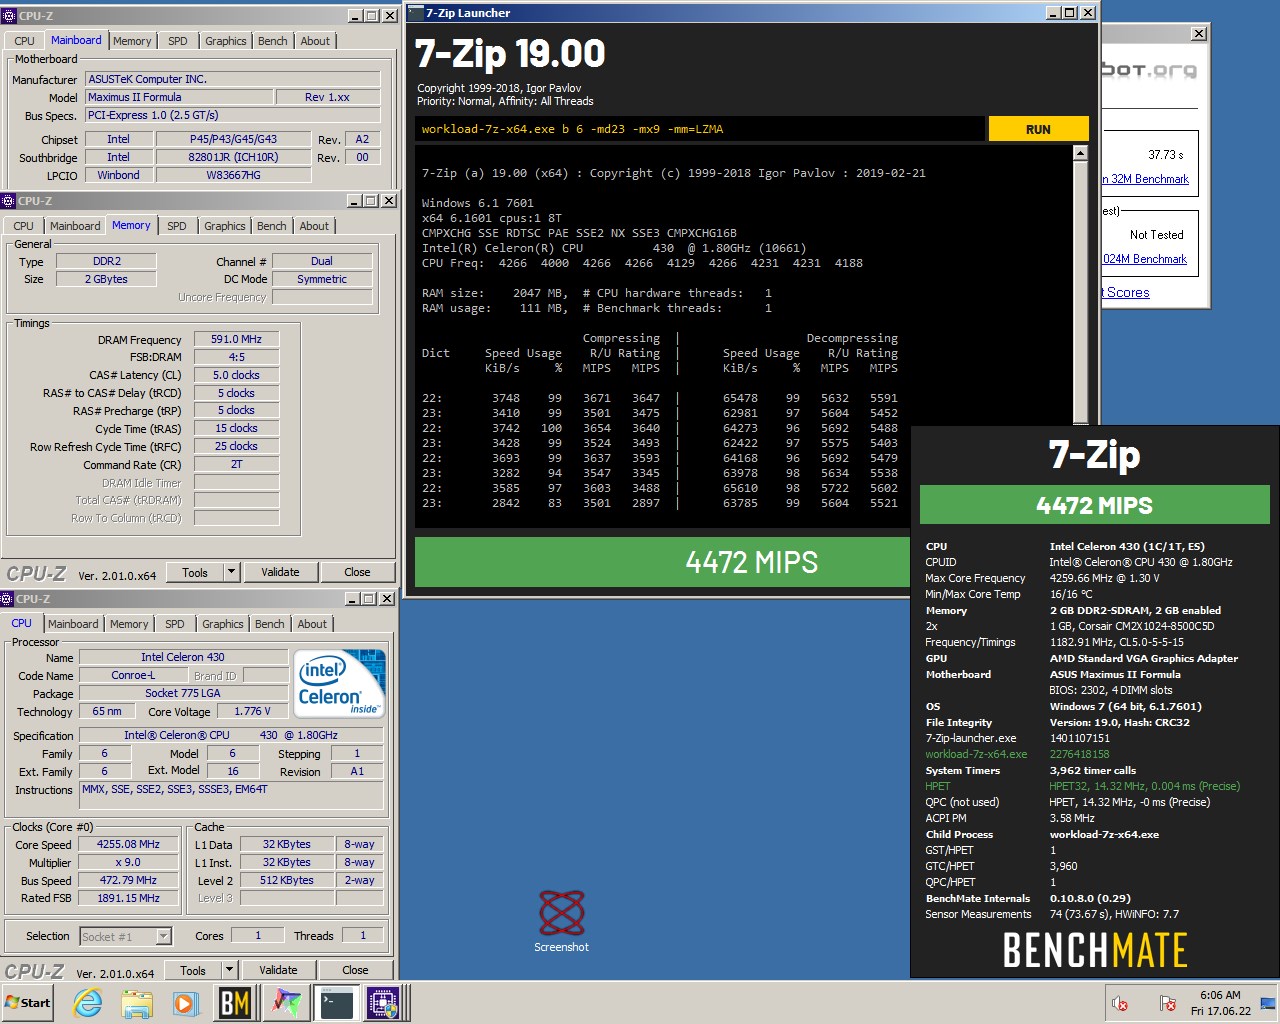
Task: Click the CPU-Z icon in Memory window title bar
Action: pos(9,200)
